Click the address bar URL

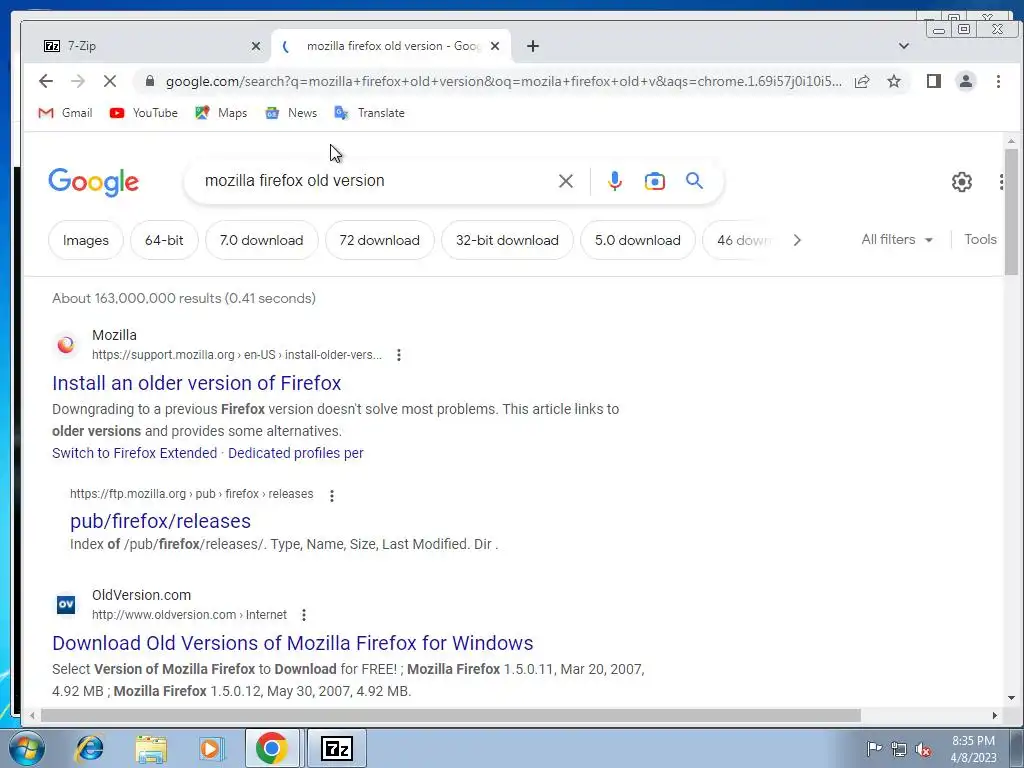pyautogui.click(x=503, y=82)
